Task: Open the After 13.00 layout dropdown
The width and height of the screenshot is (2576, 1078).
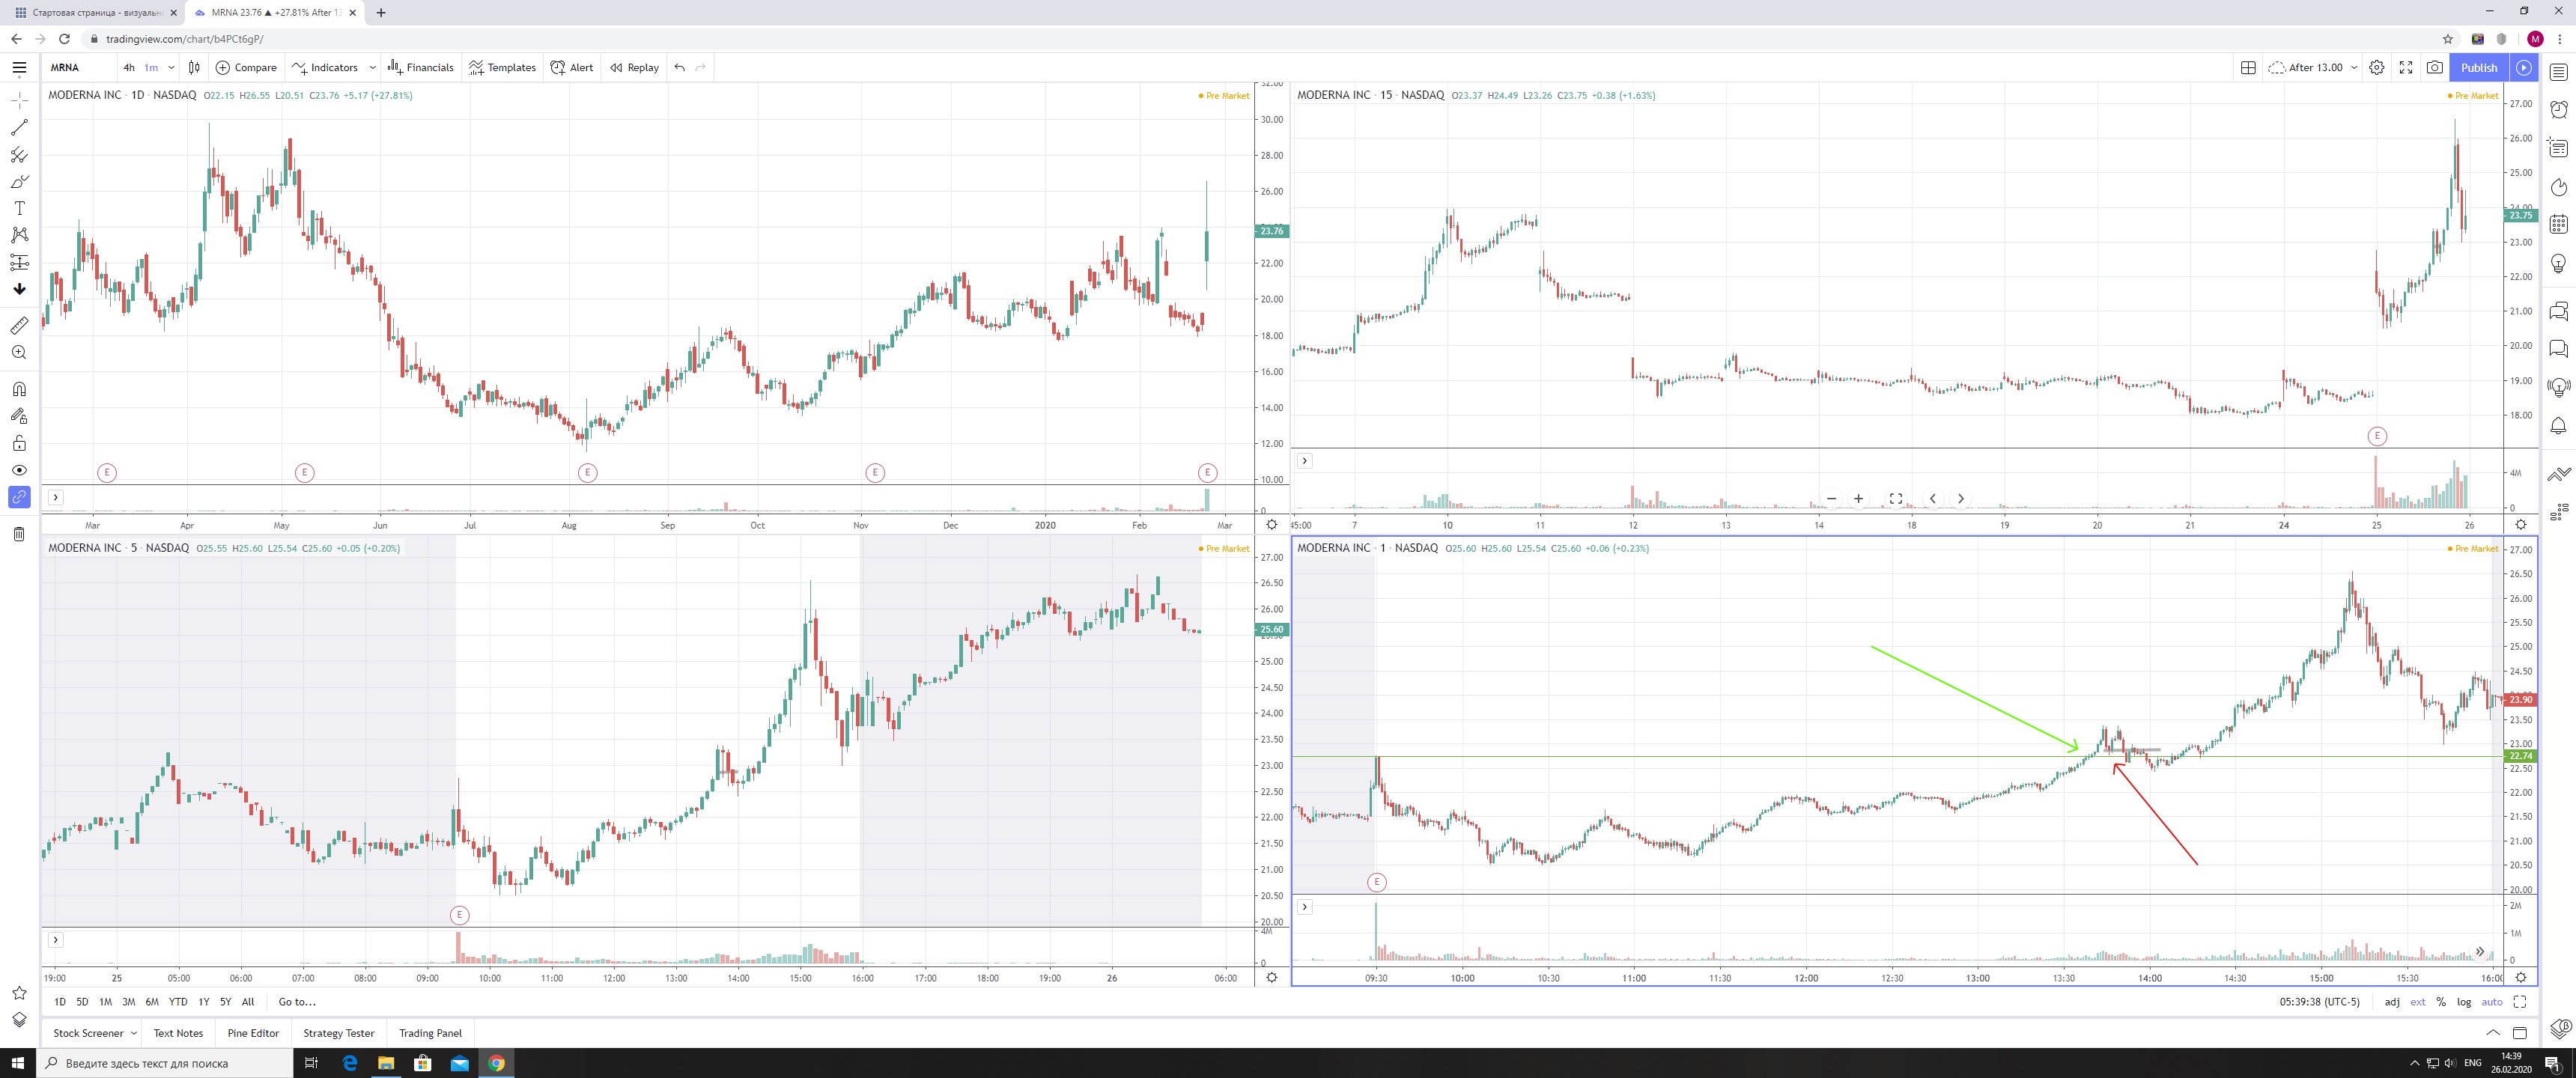Action: pos(2354,67)
